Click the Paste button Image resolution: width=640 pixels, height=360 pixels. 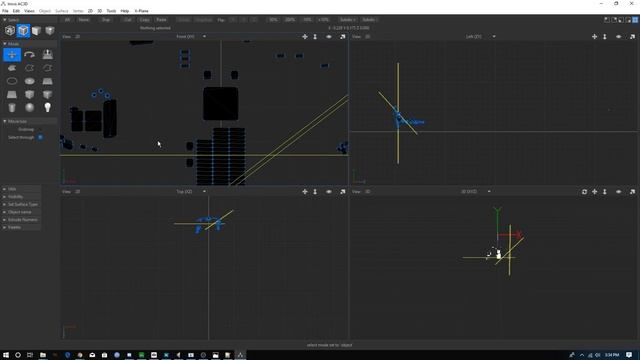(161, 20)
